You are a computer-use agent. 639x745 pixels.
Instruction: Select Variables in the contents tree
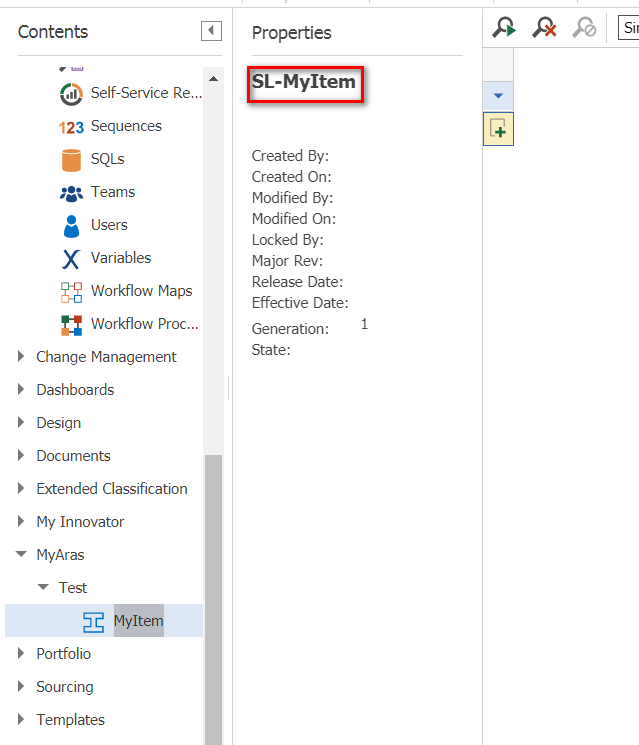[x=121, y=258]
